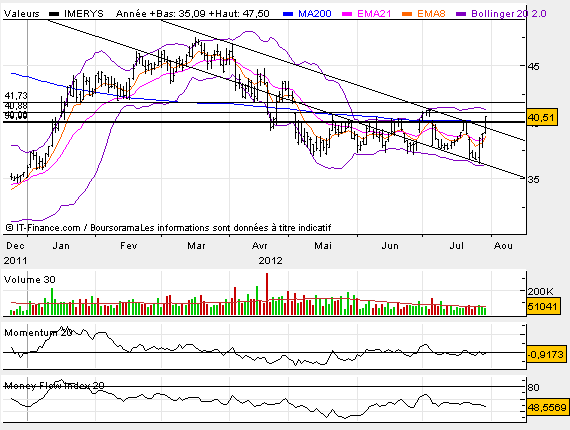Viewport: 570px width, 430px height.
Task: Click the 41,73 resistance level label
Action: pyautogui.click(x=16, y=96)
